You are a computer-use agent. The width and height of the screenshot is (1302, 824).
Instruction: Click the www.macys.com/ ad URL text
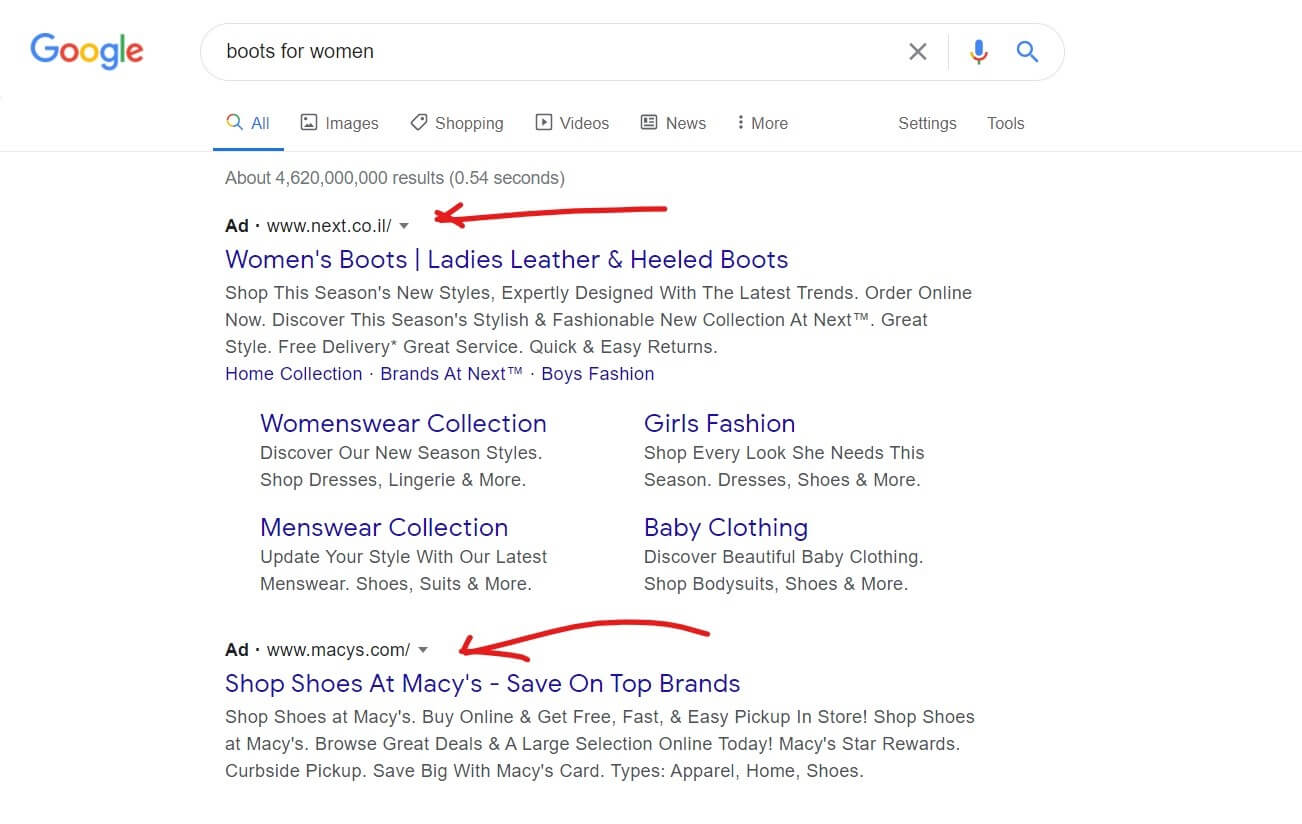click(338, 650)
